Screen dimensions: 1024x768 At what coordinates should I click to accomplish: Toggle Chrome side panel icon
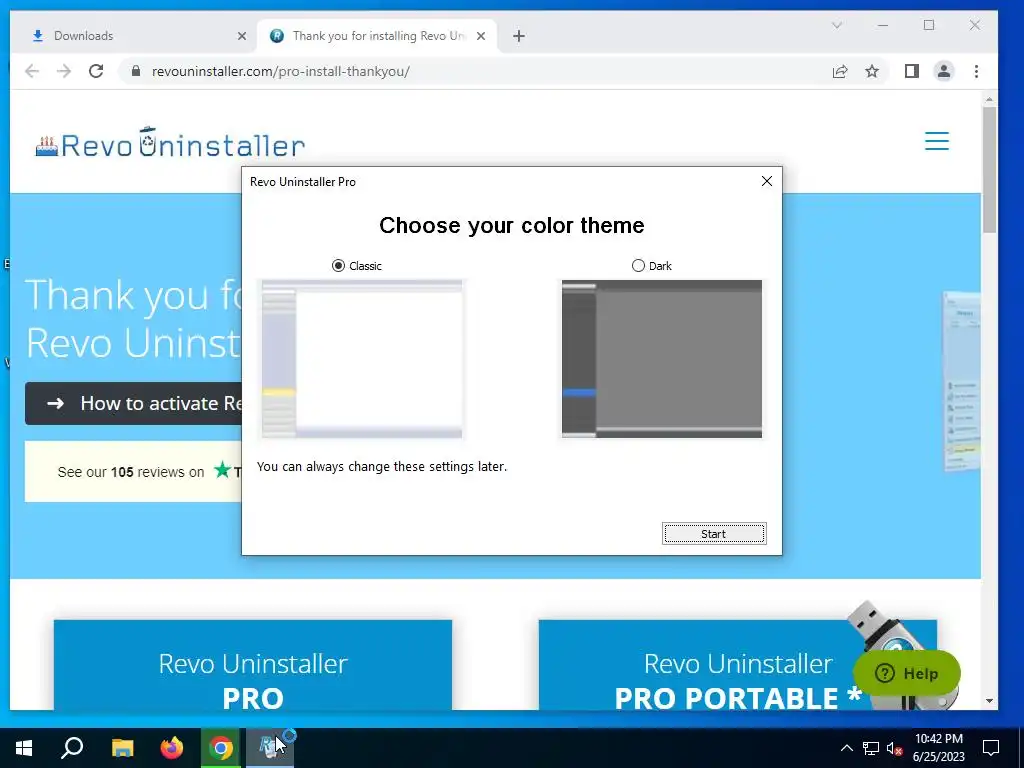tap(912, 71)
